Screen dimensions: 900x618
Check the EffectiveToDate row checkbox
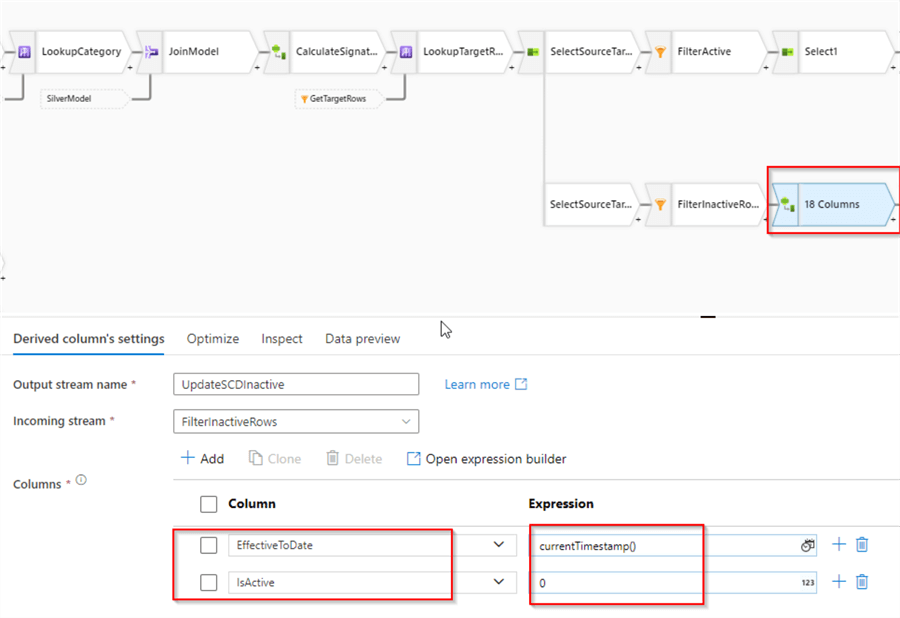click(x=208, y=545)
